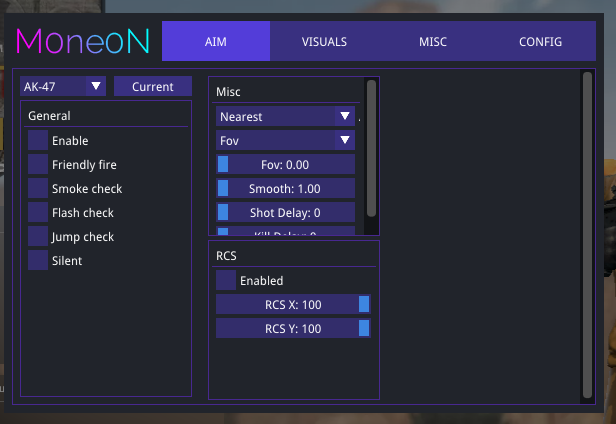Click the arrow on Nearest dropdown

click(x=345, y=116)
